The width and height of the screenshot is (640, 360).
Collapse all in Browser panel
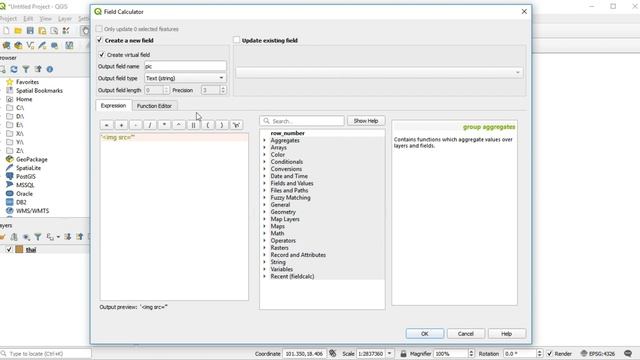(x=38, y=69)
